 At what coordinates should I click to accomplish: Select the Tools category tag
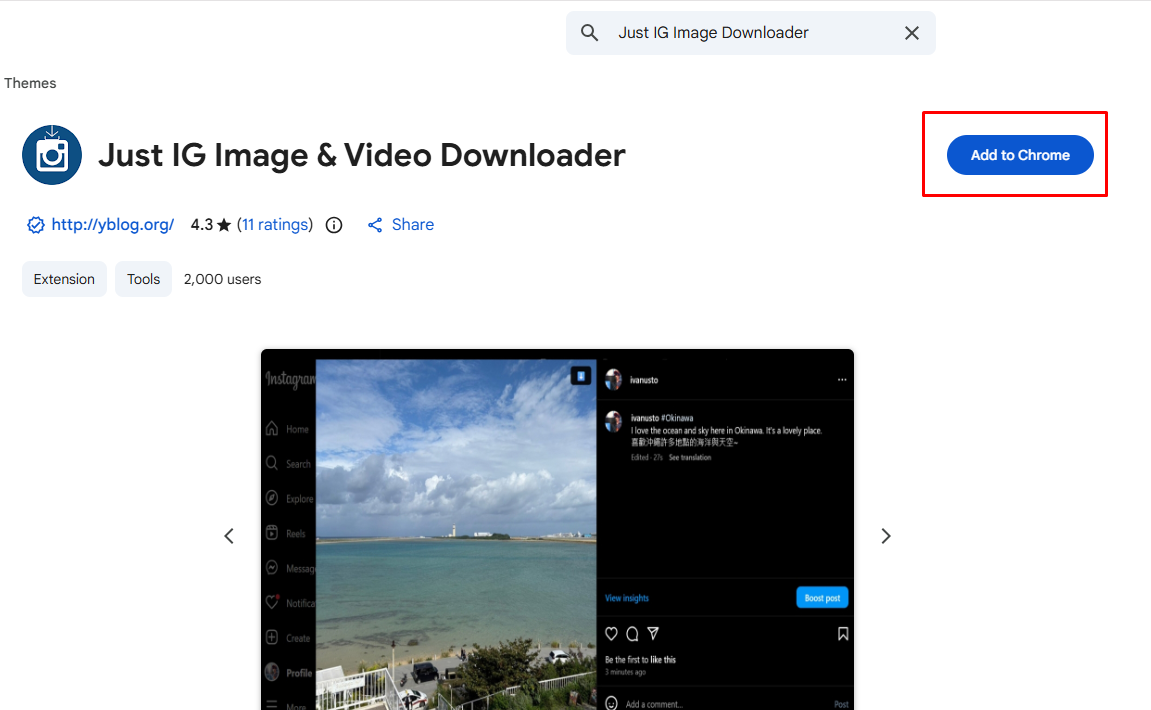point(143,279)
